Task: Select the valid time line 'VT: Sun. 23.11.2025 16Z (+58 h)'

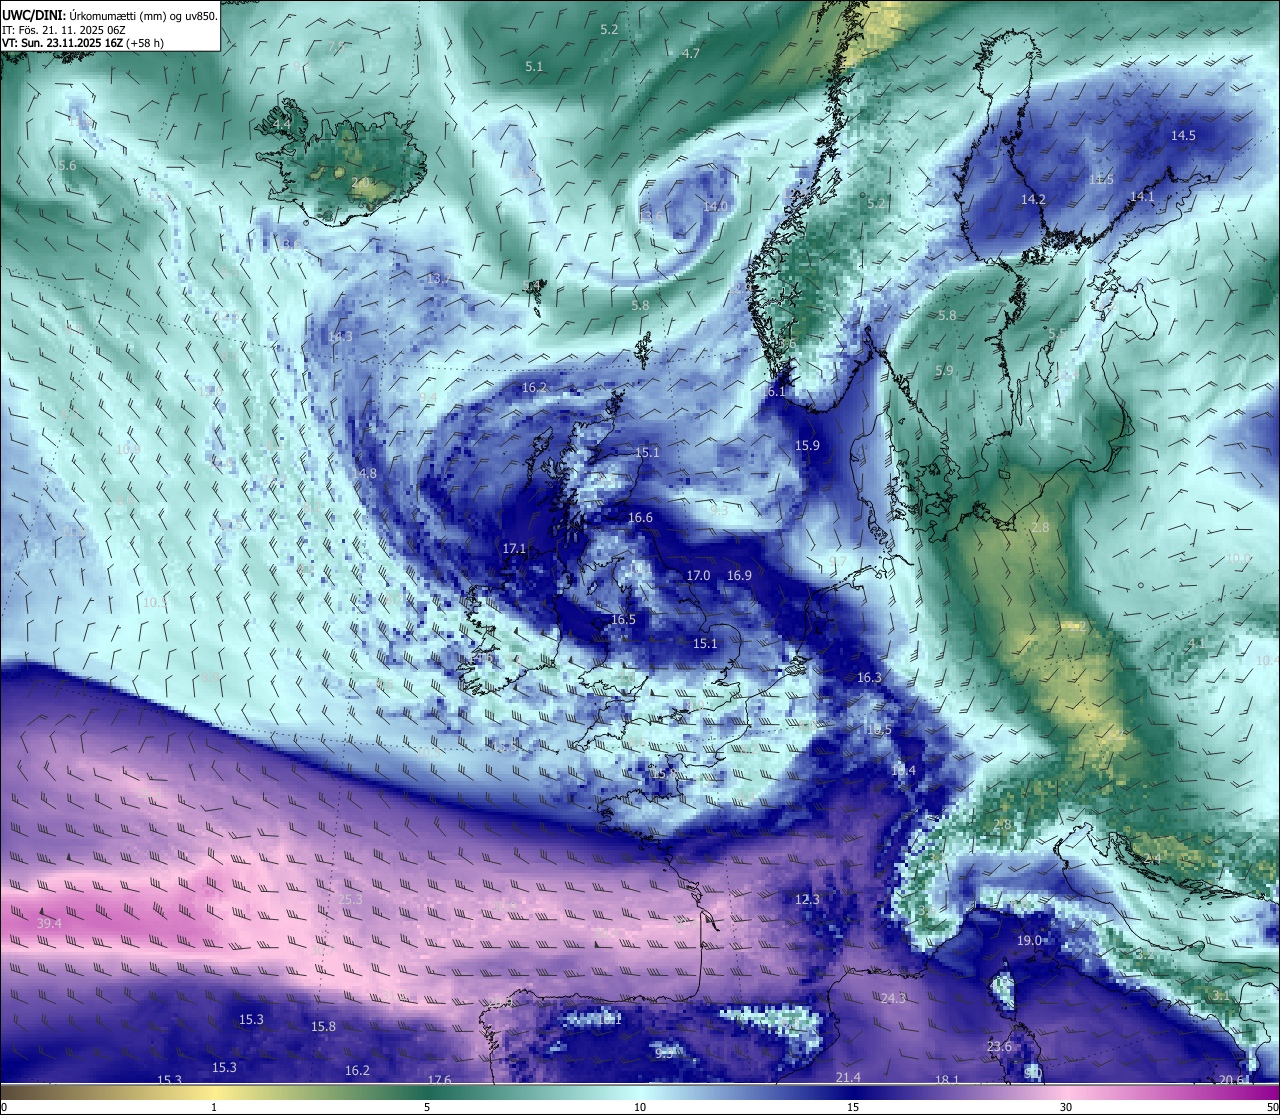Action: point(83,43)
